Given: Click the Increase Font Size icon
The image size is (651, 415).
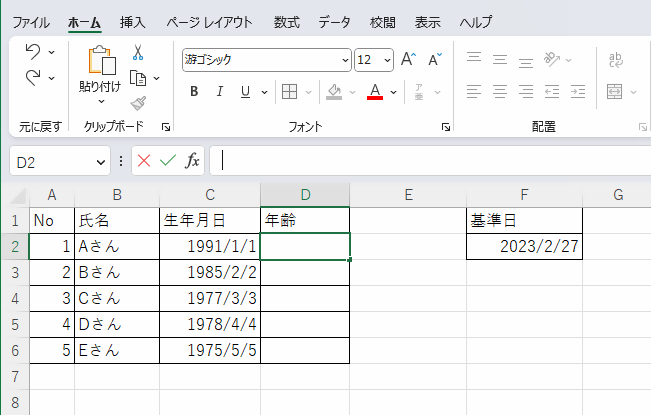Looking at the screenshot, I should 408,60.
